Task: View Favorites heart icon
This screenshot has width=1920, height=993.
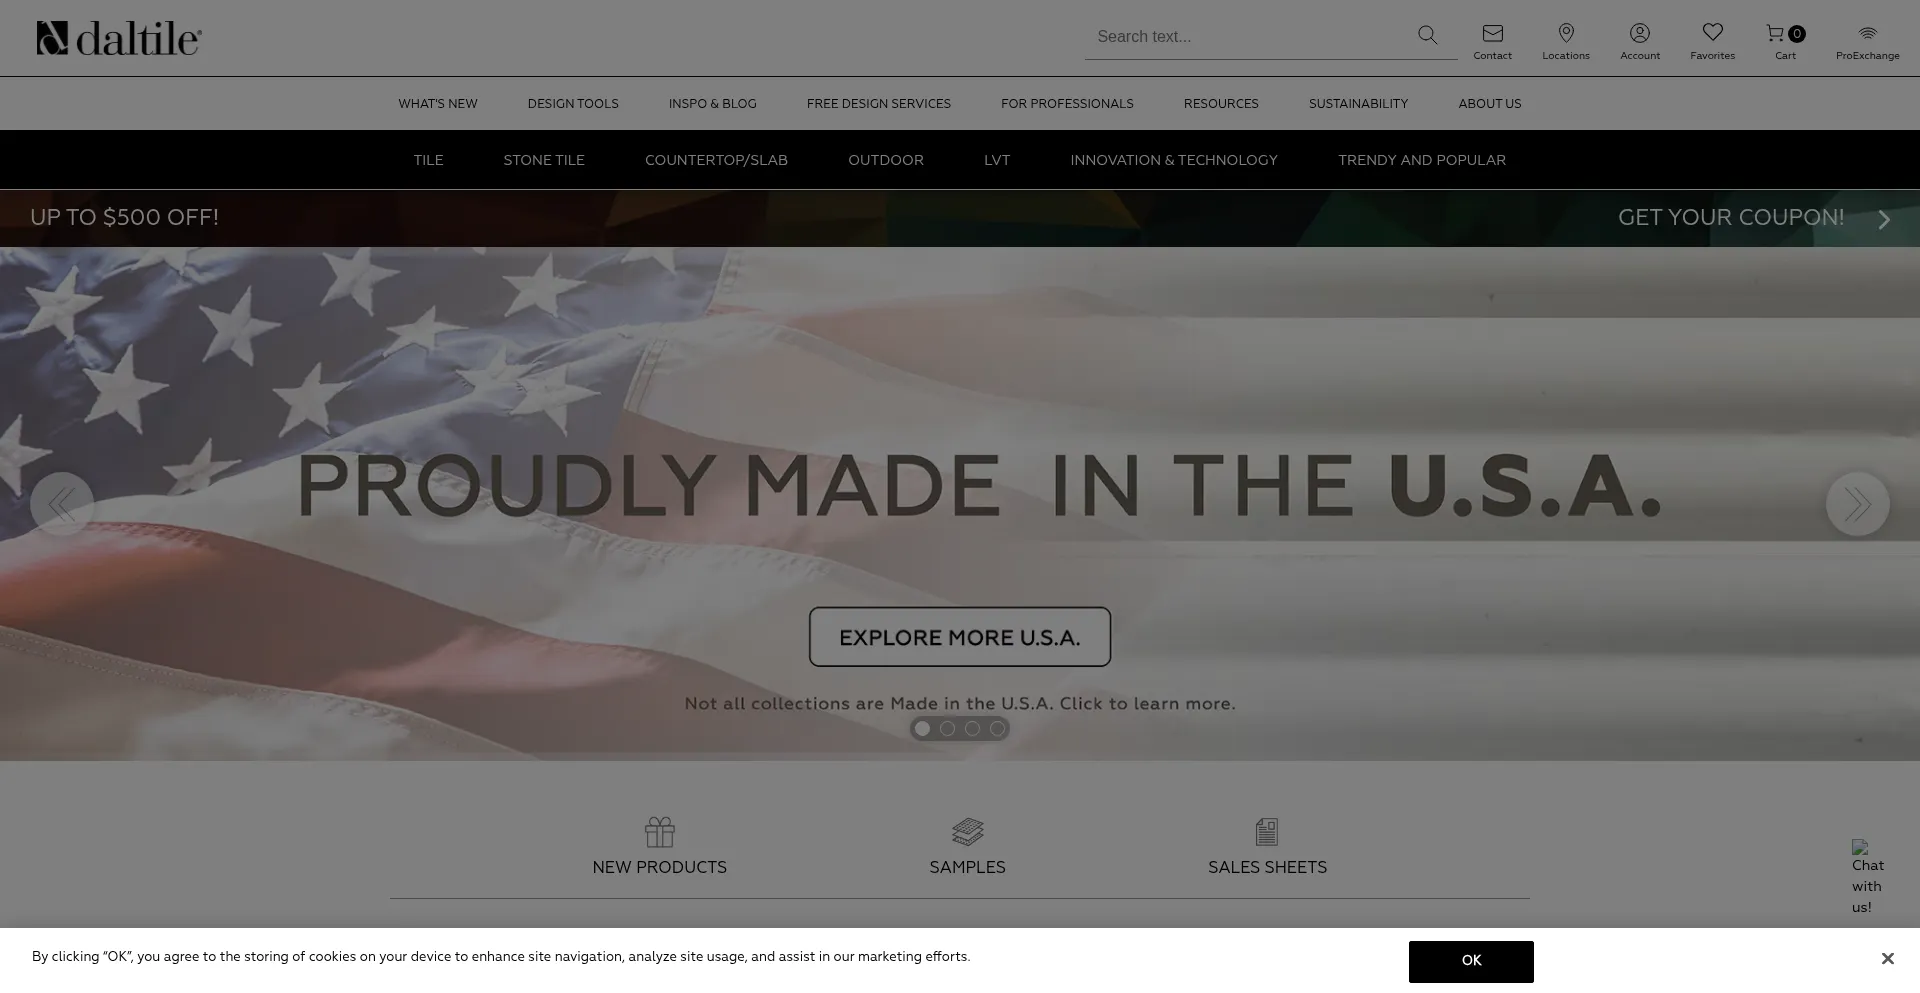Action: 1713,33
